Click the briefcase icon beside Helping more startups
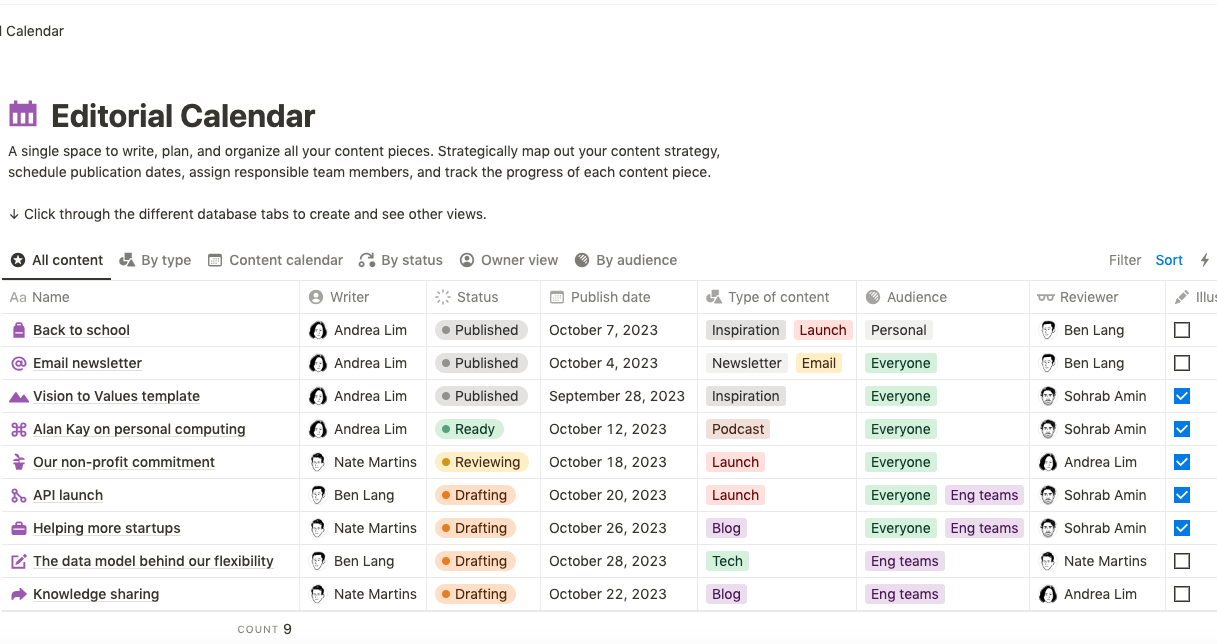This screenshot has height=644, width=1217. click(x=18, y=528)
